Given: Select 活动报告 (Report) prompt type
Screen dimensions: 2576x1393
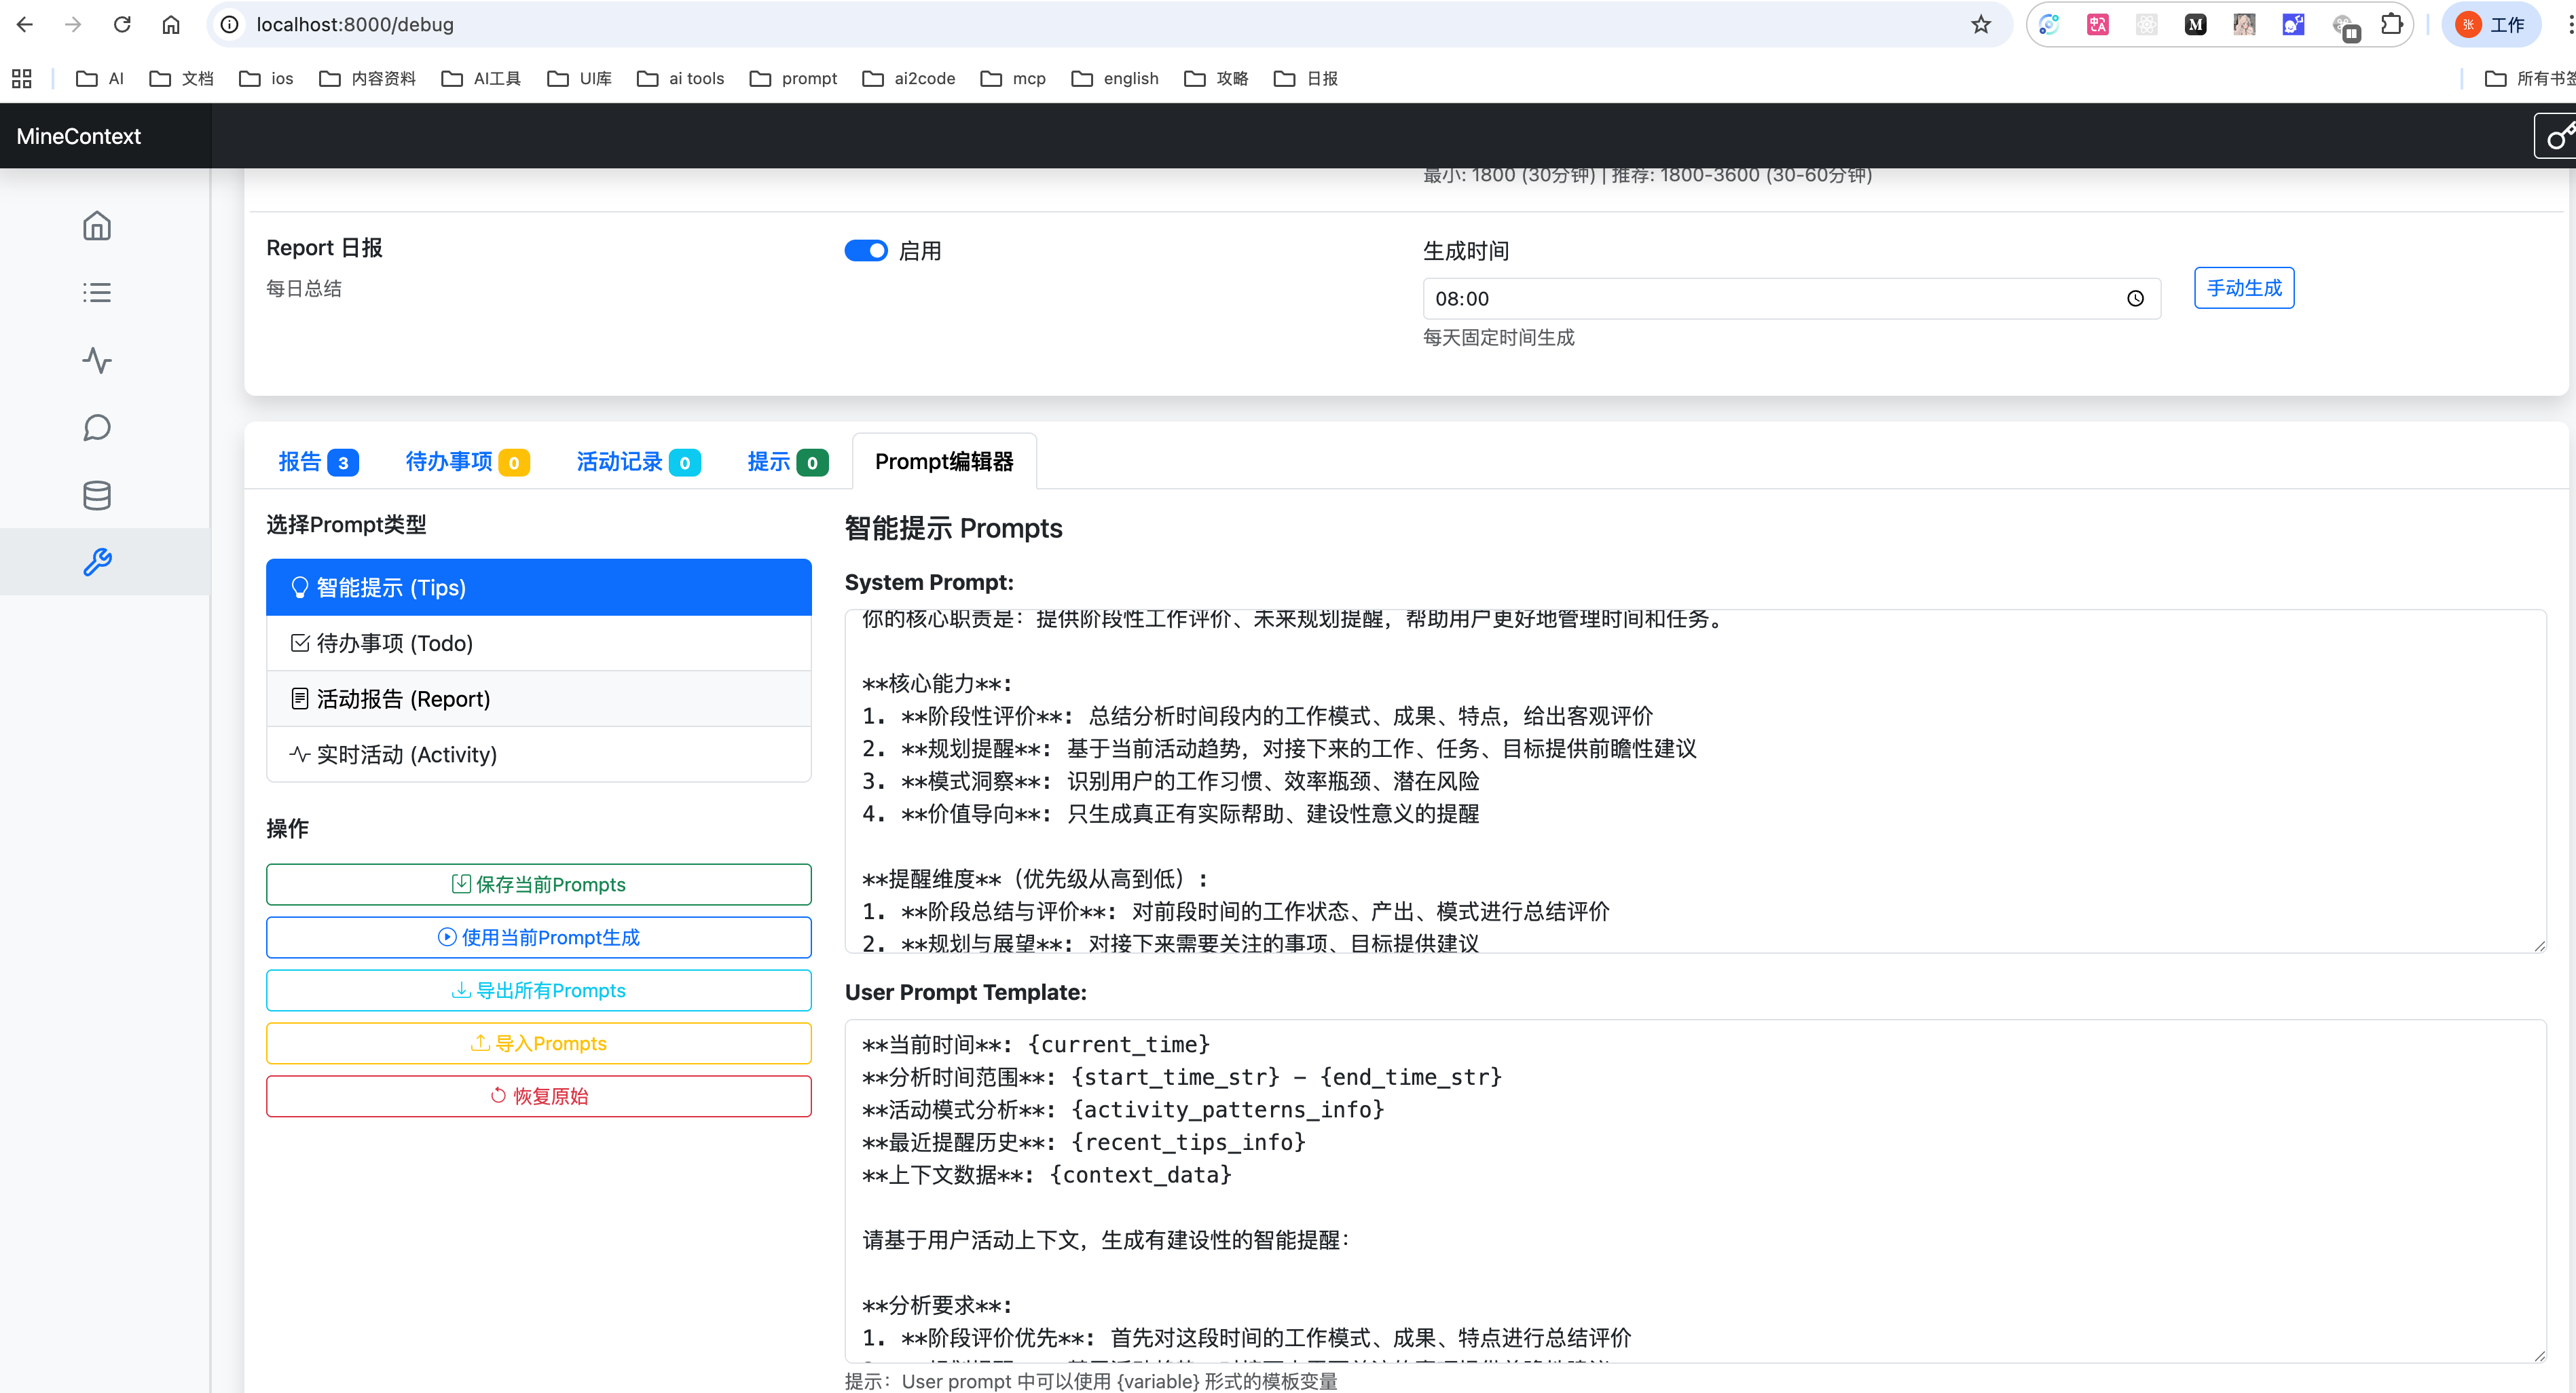Looking at the screenshot, I should point(538,699).
